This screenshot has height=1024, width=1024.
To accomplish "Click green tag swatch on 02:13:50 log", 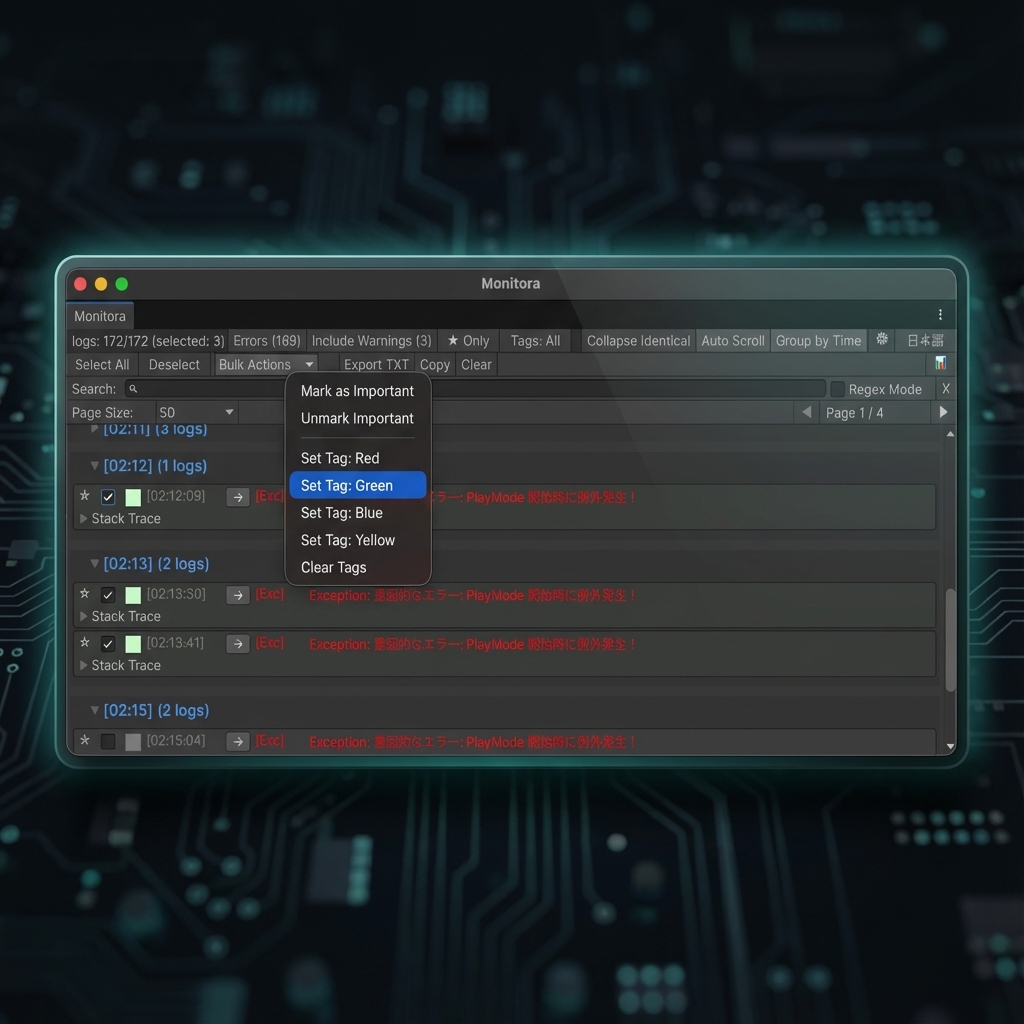I will point(133,595).
